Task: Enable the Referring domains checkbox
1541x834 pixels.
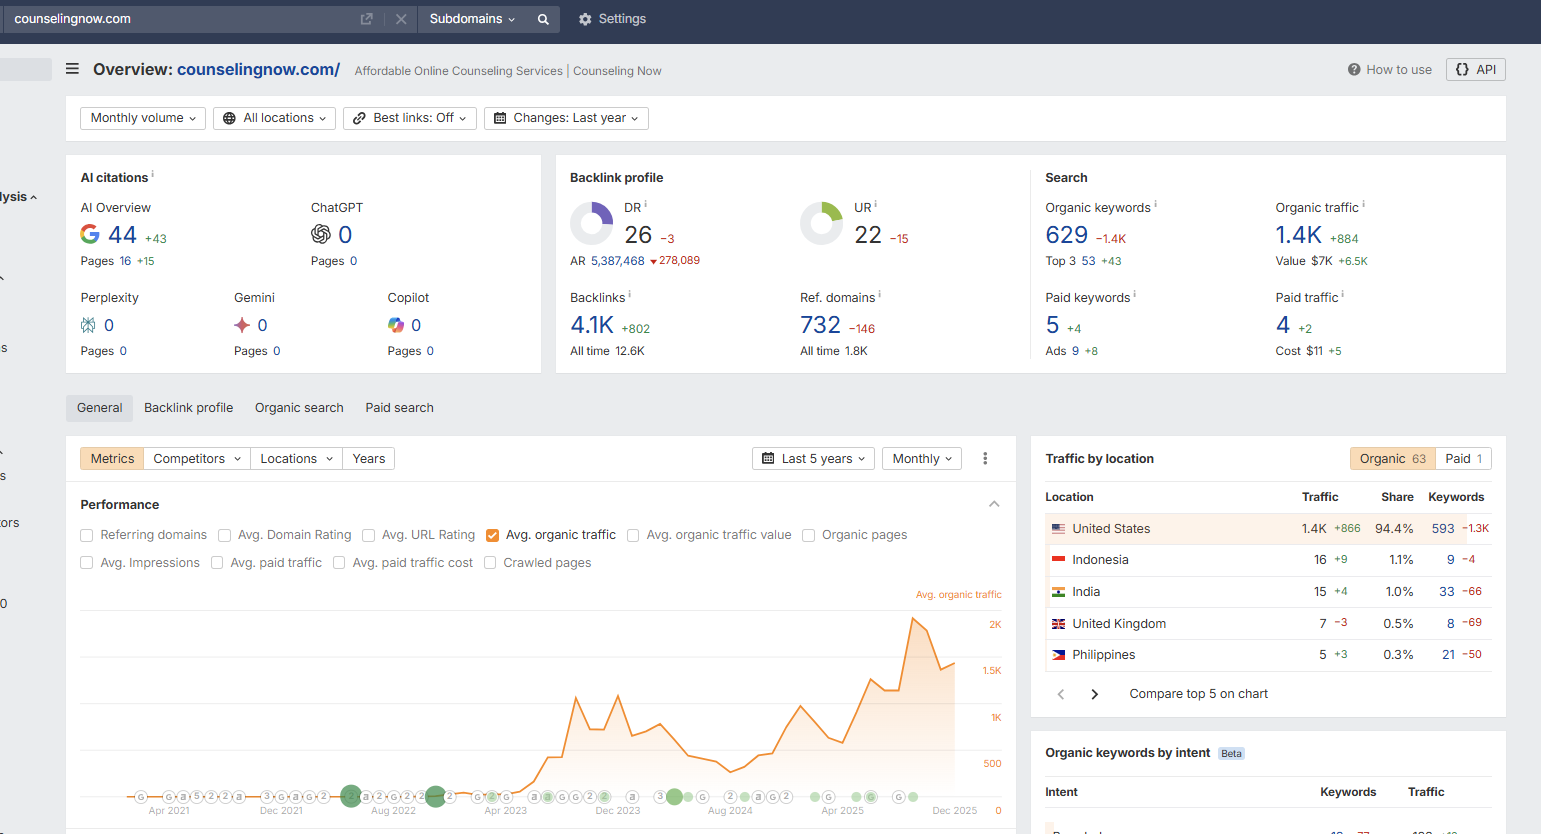Action: [x=87, y=535]
